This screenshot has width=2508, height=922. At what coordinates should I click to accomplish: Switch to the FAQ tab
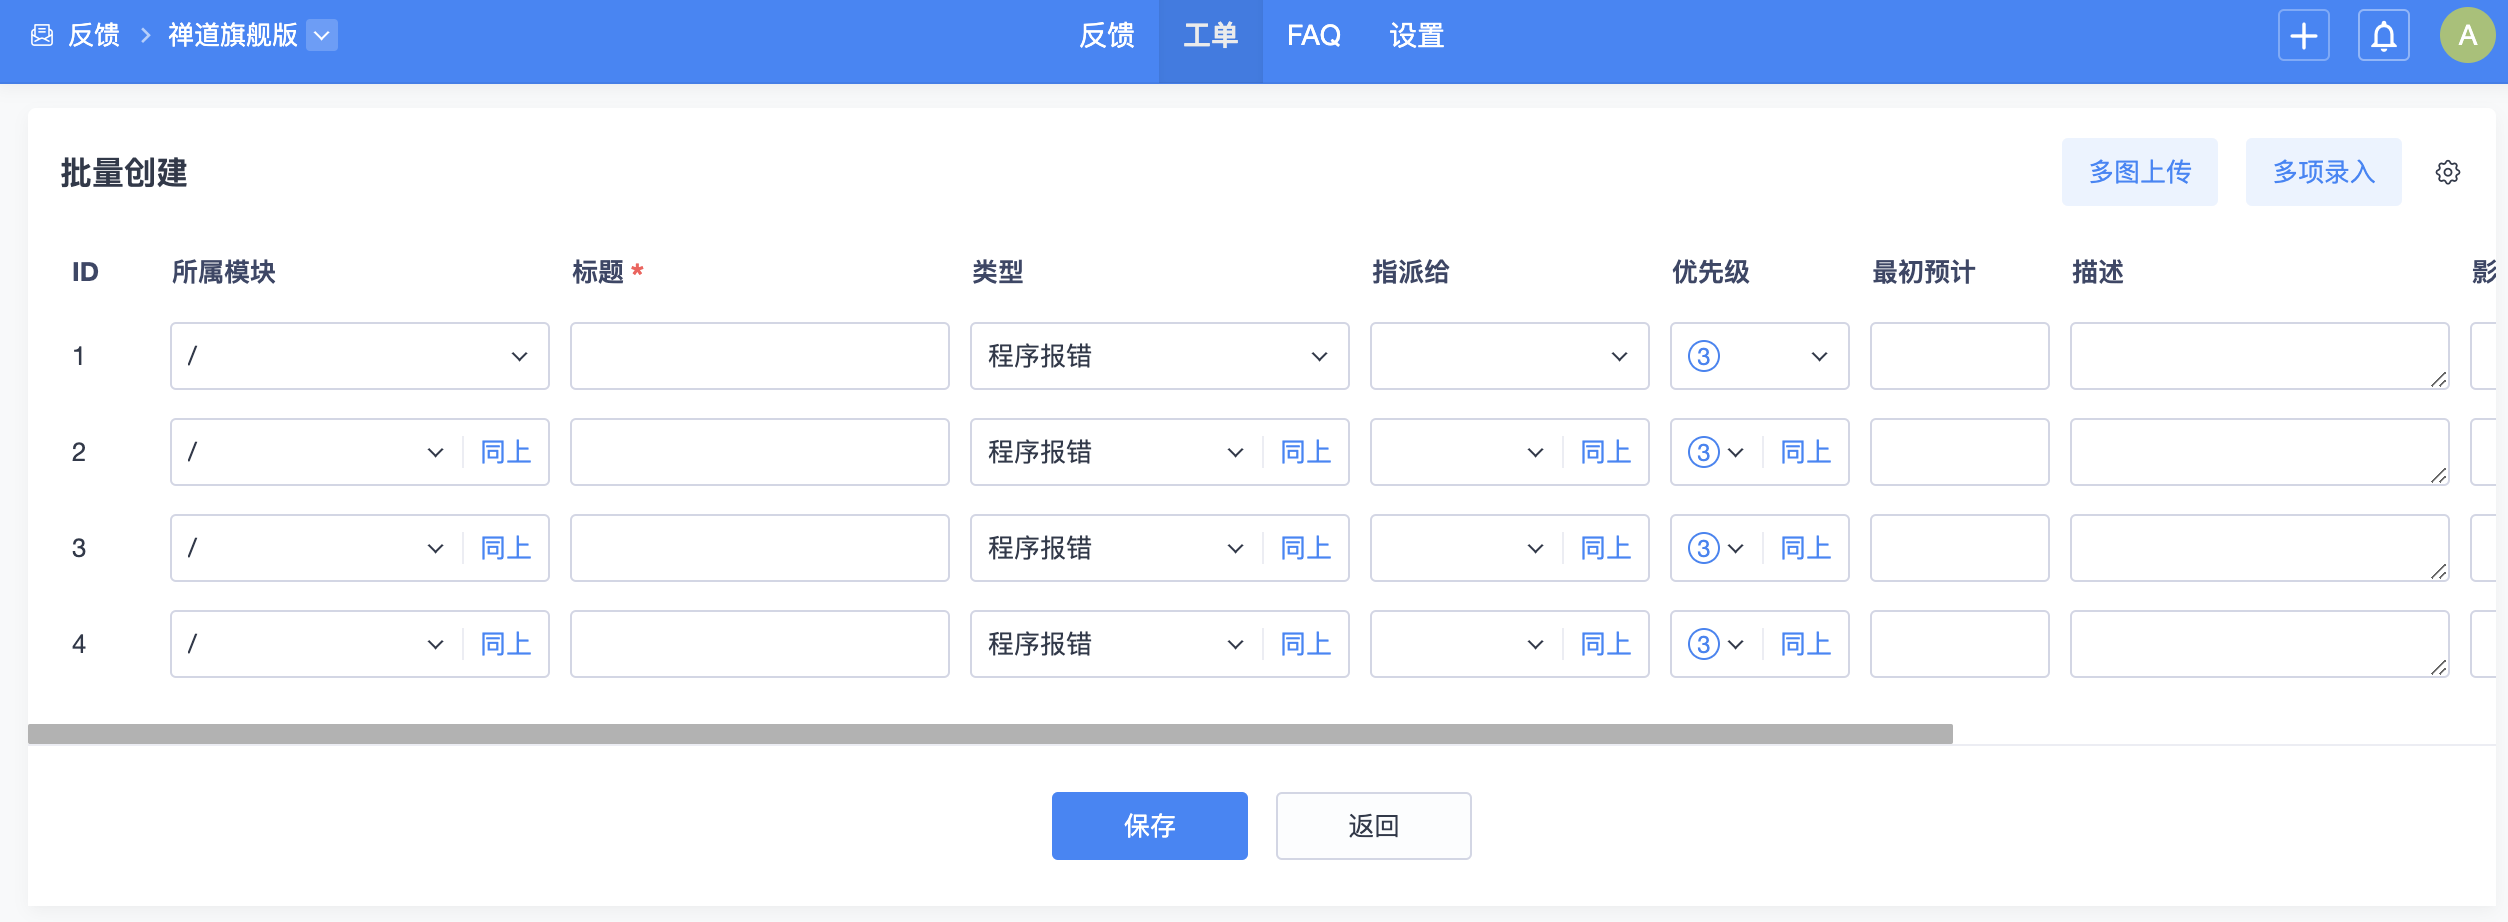point(1313,36)
